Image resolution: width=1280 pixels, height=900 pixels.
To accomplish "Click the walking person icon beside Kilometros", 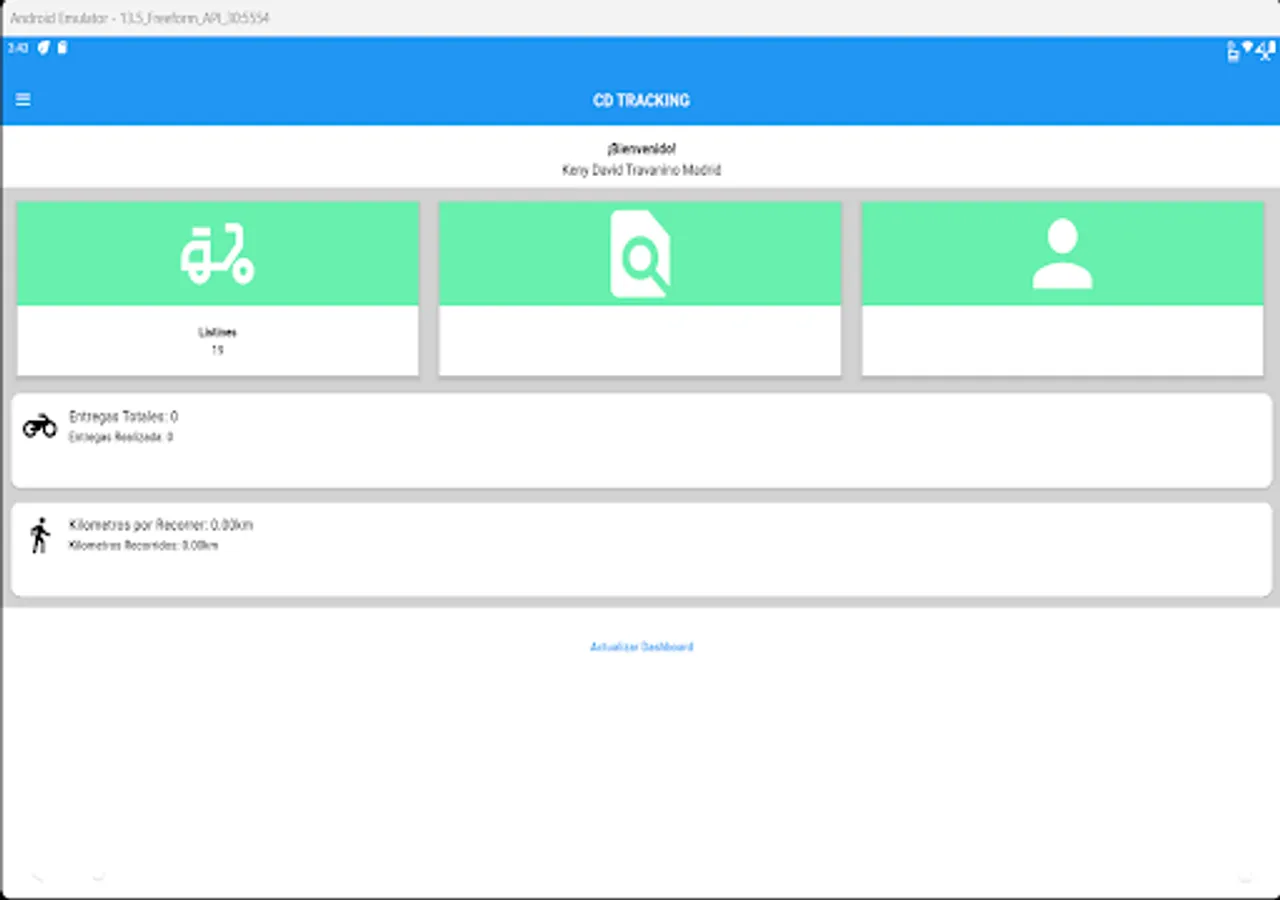I will click(39, 536).
